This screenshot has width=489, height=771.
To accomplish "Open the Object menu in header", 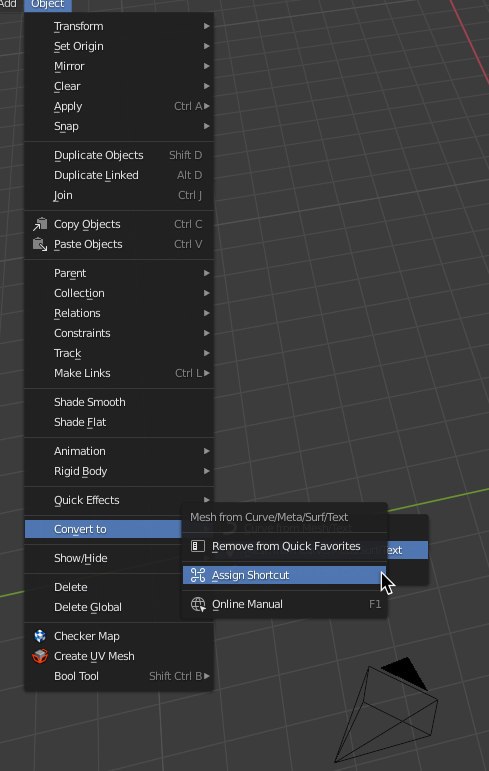I will click(x=48, y=5).
